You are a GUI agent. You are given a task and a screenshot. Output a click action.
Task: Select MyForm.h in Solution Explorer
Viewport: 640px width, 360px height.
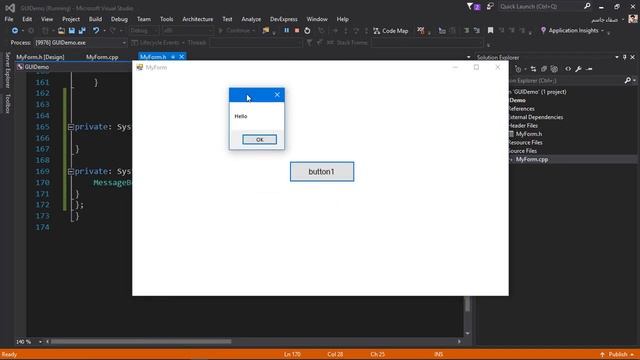pyautogui.click(x=529, y=134)
